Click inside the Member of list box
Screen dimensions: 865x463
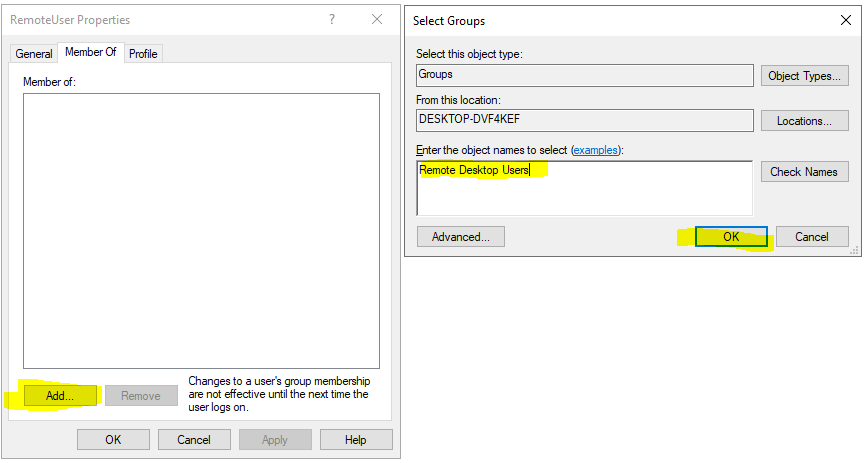tap(201, 230)
